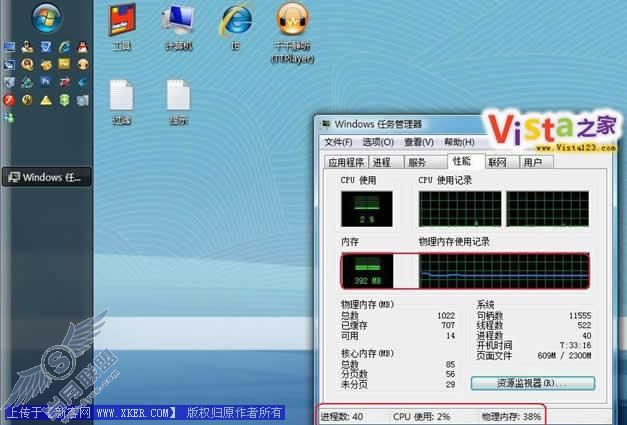This screenshot has height=425, width=627.
Task: Open the blue shield quick launch icon
Action: tap(46, 47)
